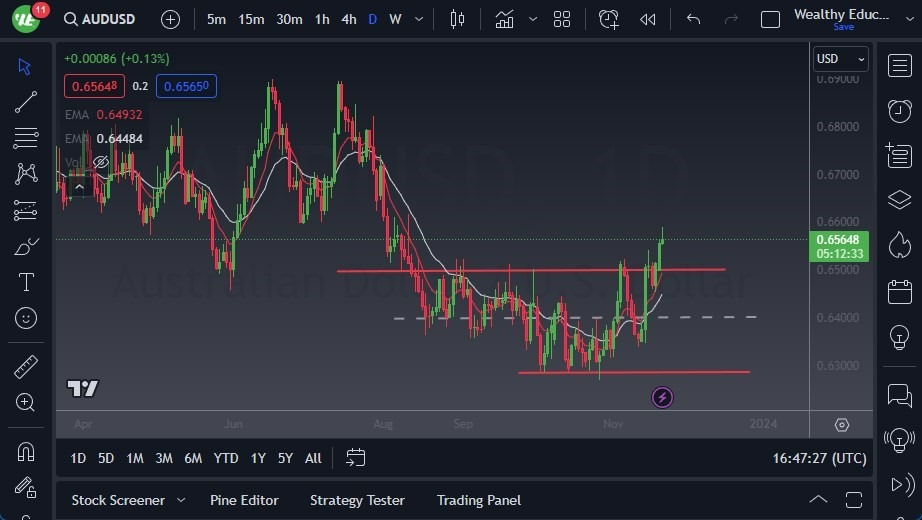The height and width of the screenshot is (520, 922).
Task: Select the brush drawing tool
Action: pos(25,246)
